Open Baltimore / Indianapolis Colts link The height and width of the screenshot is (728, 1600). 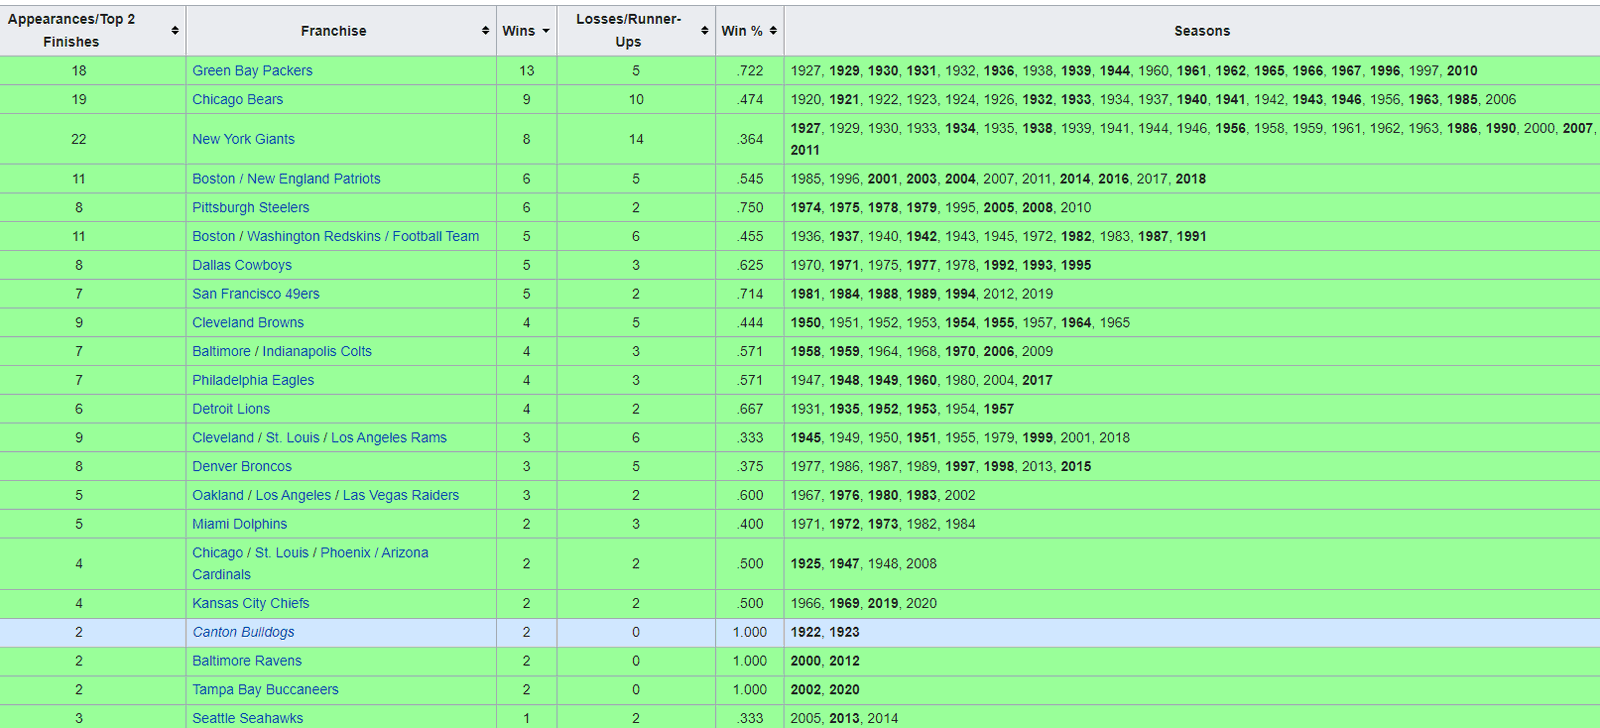tap(282, 352)
